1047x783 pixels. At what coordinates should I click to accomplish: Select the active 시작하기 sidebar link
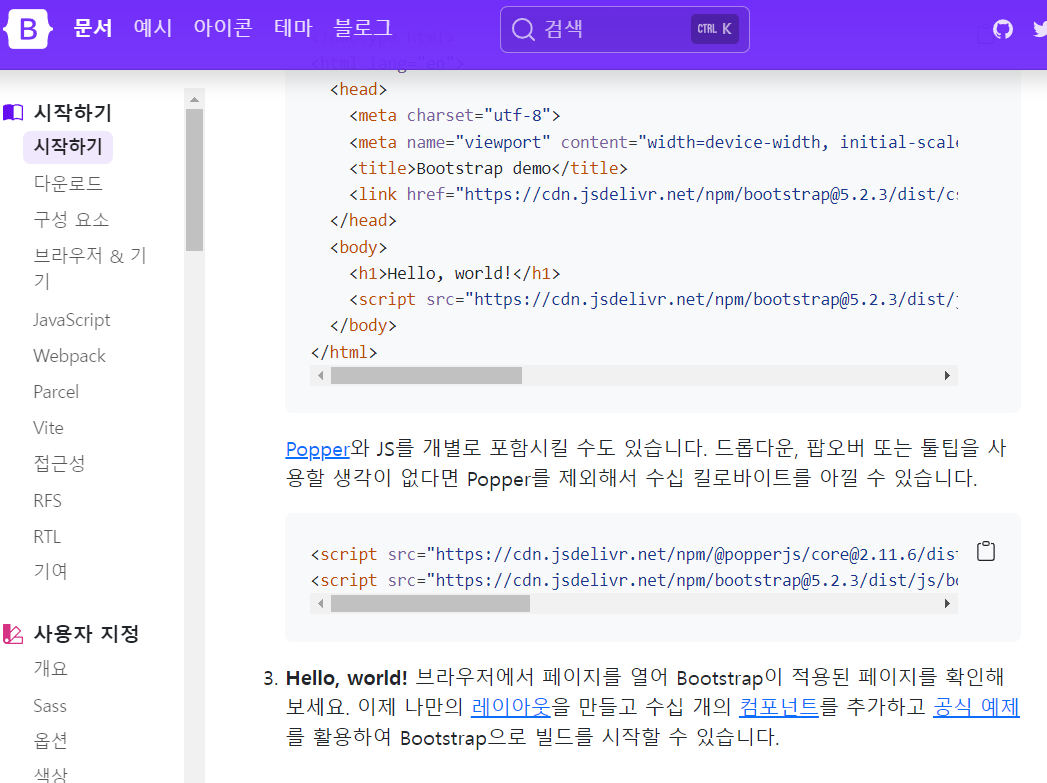67,147
